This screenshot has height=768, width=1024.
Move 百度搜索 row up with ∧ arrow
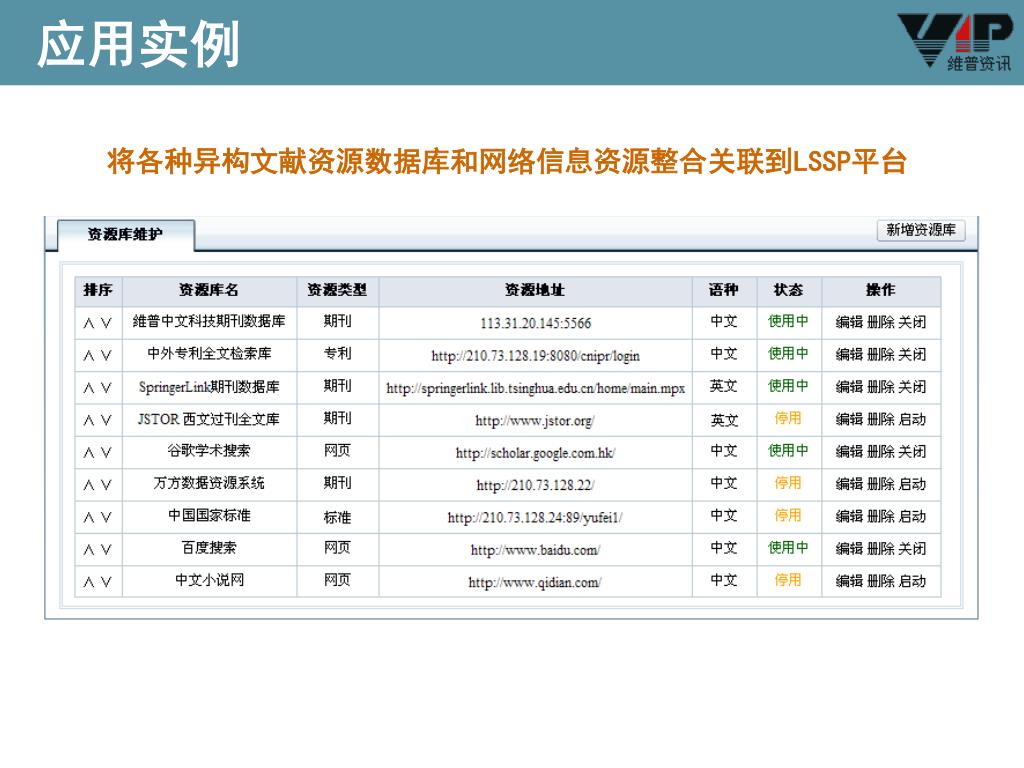pyautogui.click(x=89, y=550)
